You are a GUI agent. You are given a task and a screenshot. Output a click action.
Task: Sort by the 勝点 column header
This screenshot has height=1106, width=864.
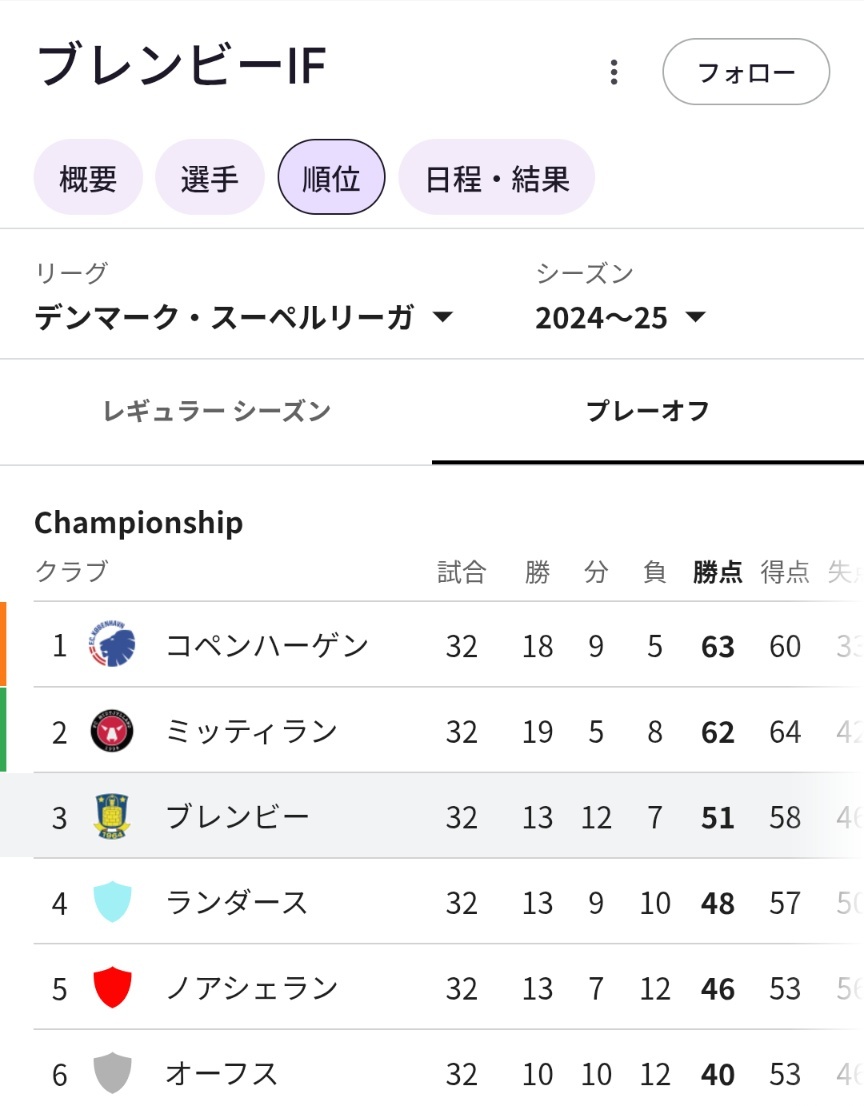[717, 571]
